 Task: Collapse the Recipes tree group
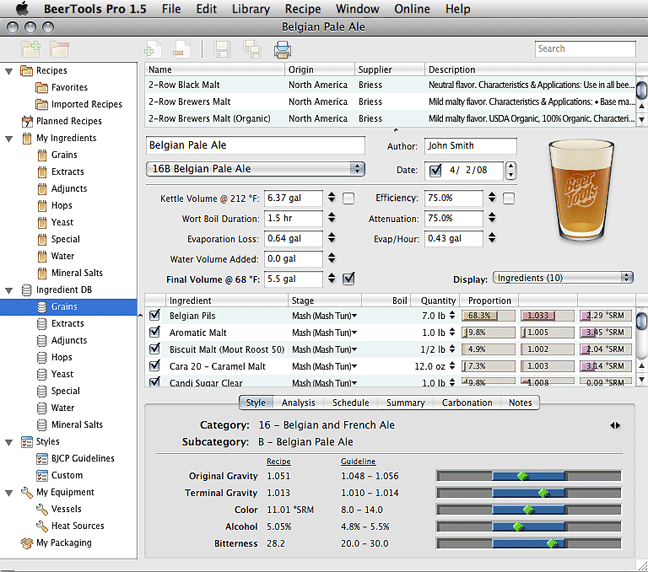(x=8, y=71)
